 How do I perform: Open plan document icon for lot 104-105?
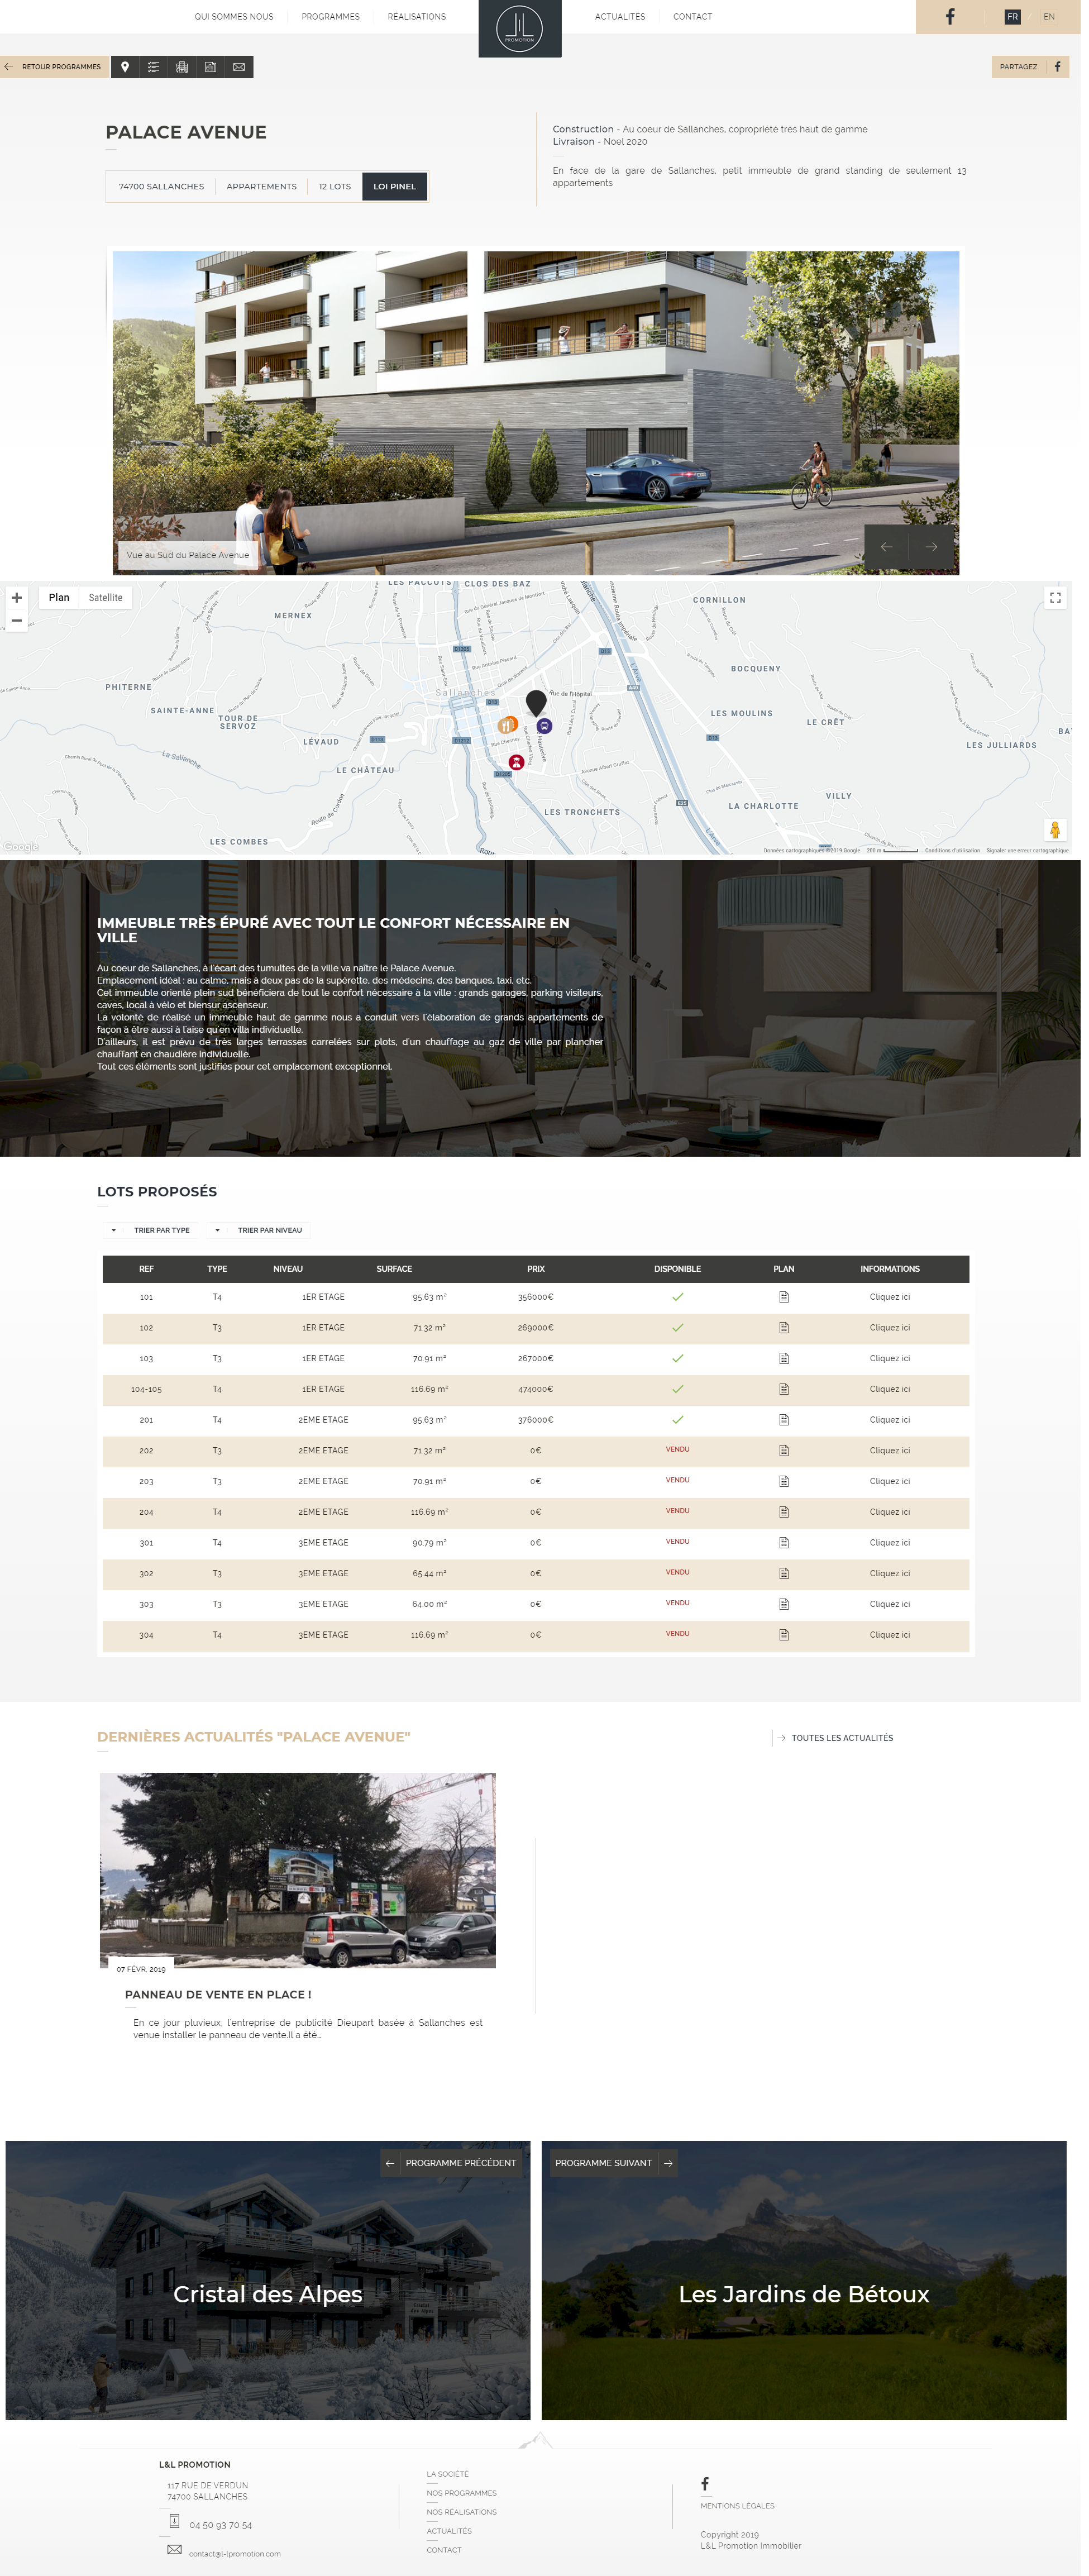click(784, 1389)
